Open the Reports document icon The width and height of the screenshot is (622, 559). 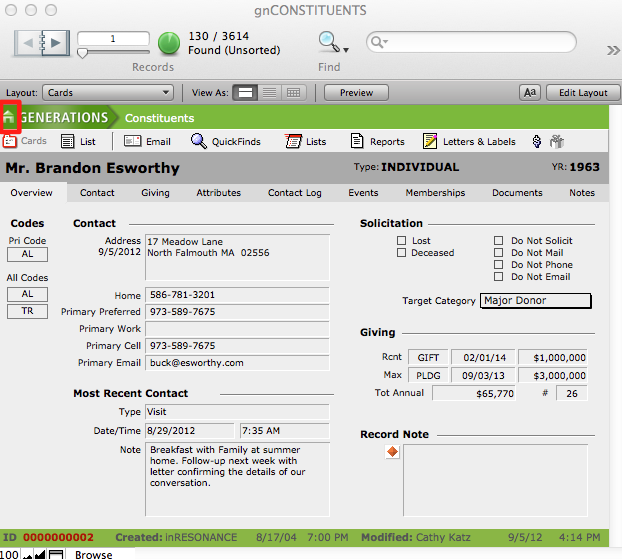[x=357, y=142]
